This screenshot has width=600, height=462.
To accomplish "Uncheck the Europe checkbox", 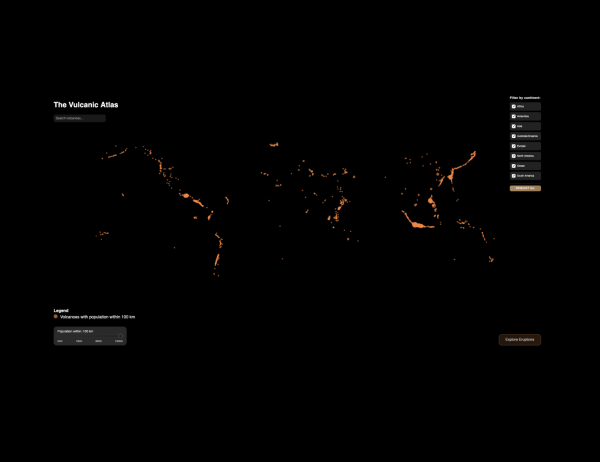I will [514, 146].
